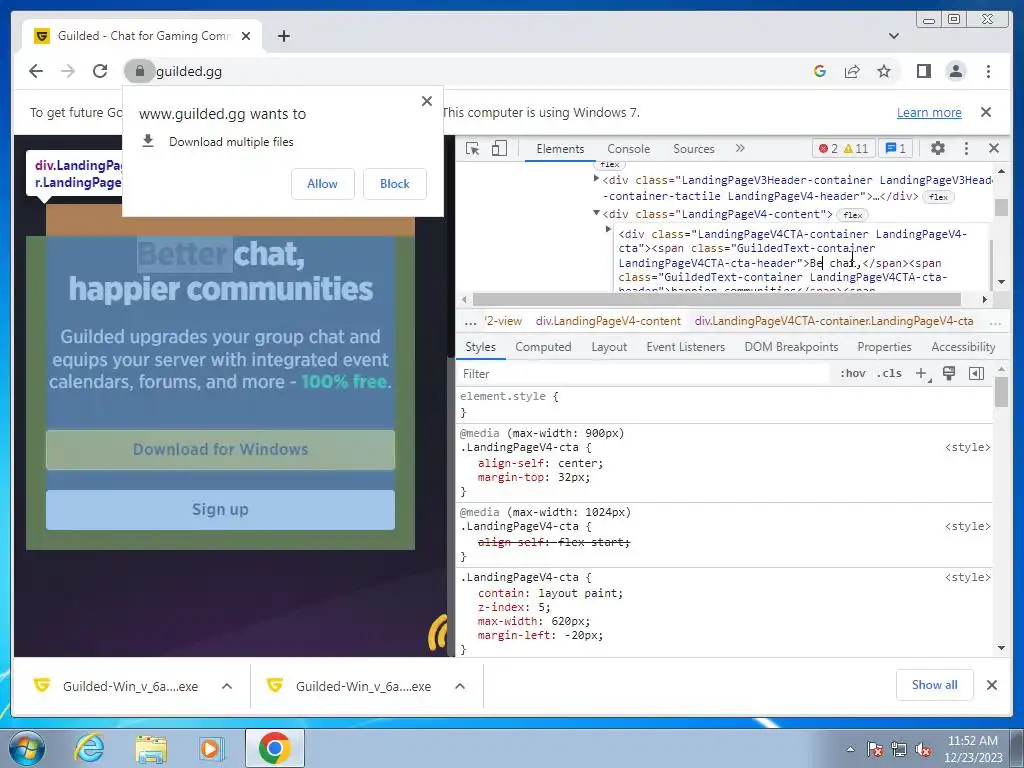
Task: Toggle the :hov element state button
Action: coord(853,374)
